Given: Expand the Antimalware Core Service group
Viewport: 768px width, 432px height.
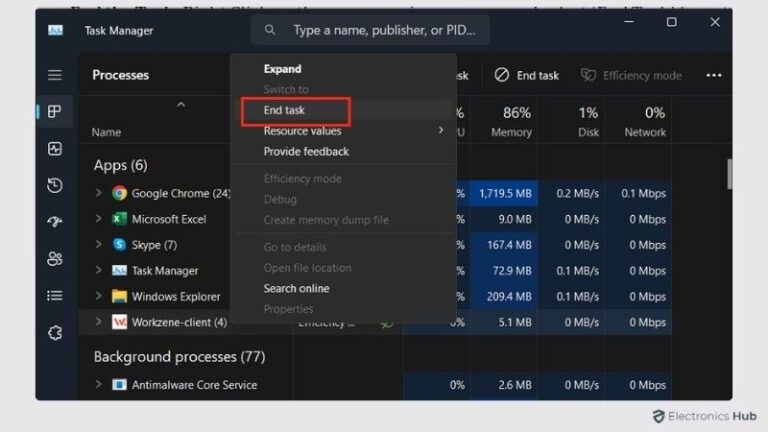Looking at the screenshot, I should [x=98, y=384].
